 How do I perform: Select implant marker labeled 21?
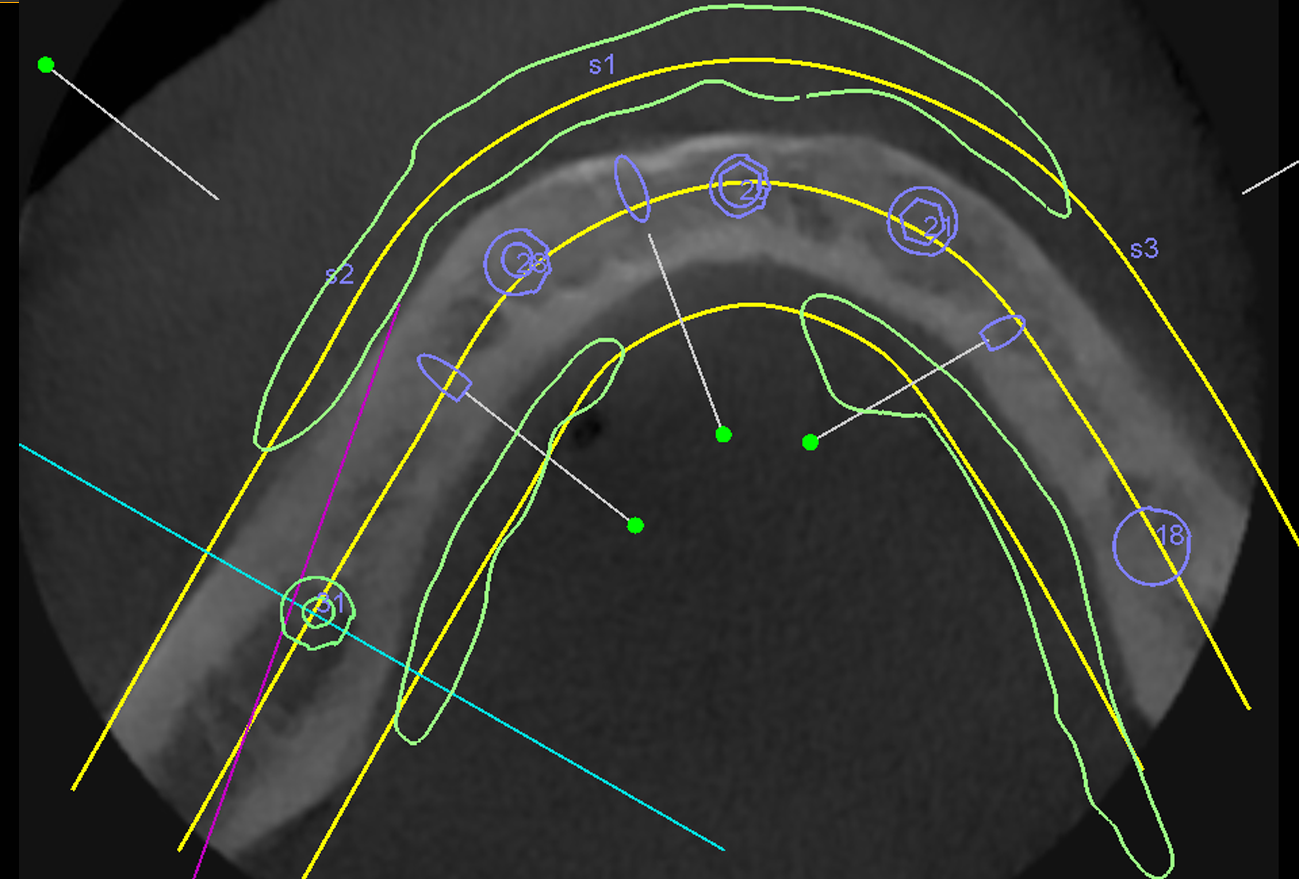tap(922, 221)
